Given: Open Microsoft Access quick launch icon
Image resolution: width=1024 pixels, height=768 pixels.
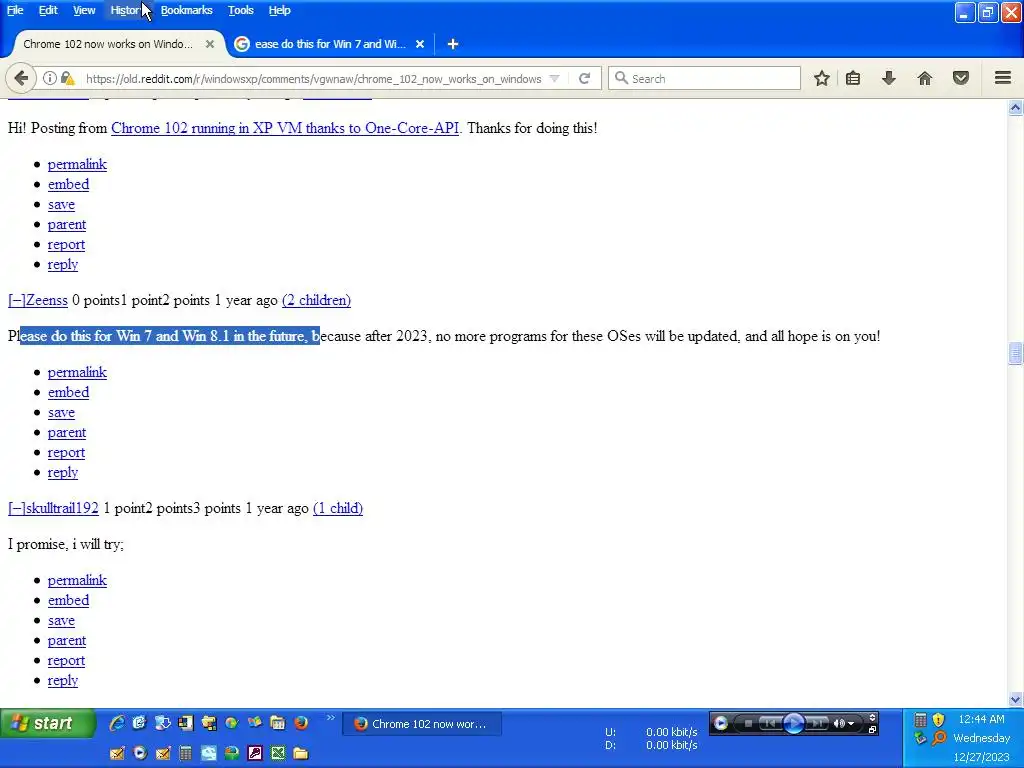Looking at the screenshot, I should pos(255,754).
